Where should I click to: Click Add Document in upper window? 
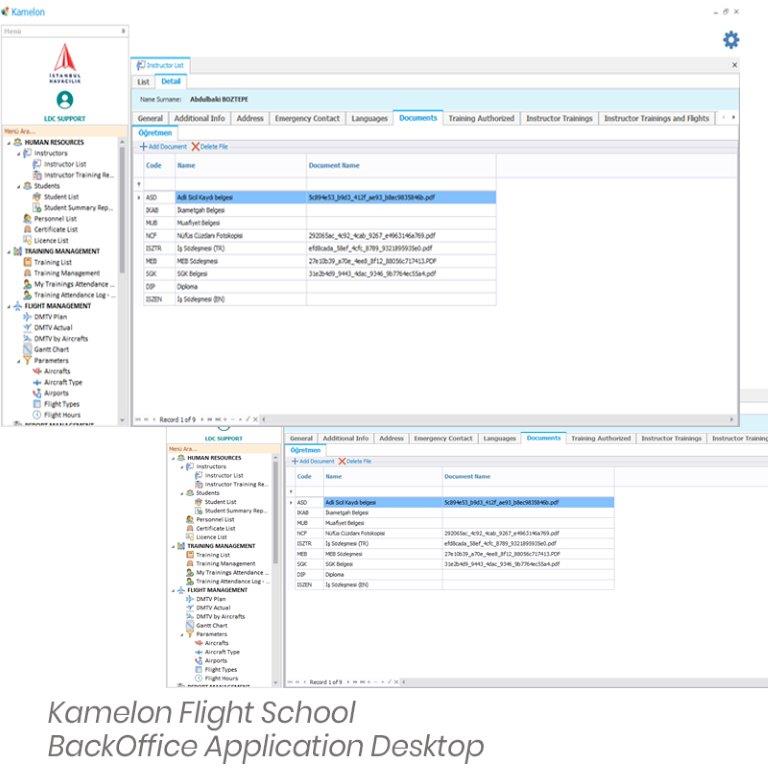point(163,146)
